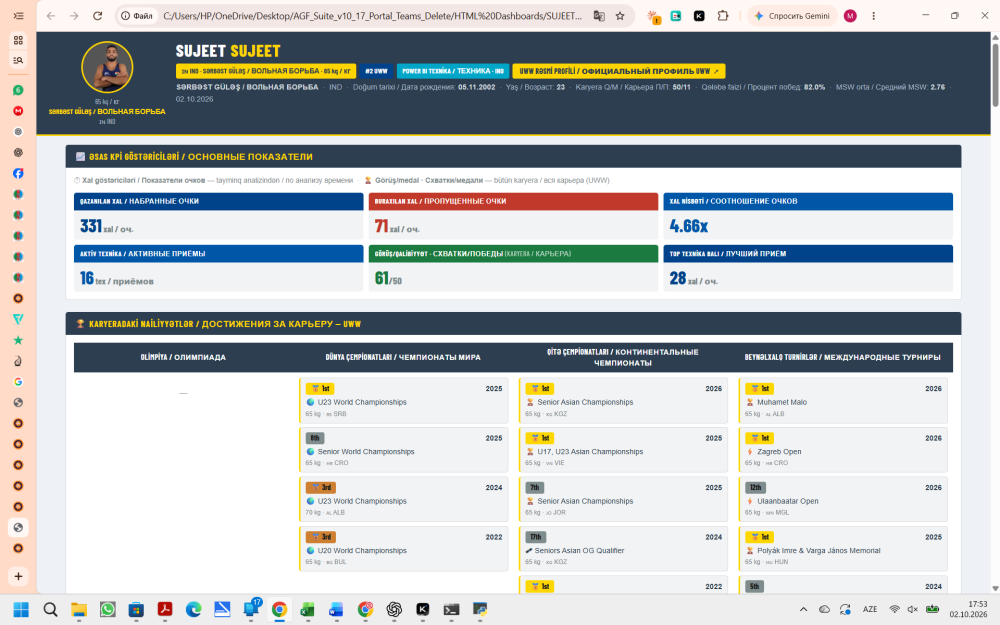Switch to the Google tab in sidebar
This screenshot has height=625, width=1000.
(18, 381)
